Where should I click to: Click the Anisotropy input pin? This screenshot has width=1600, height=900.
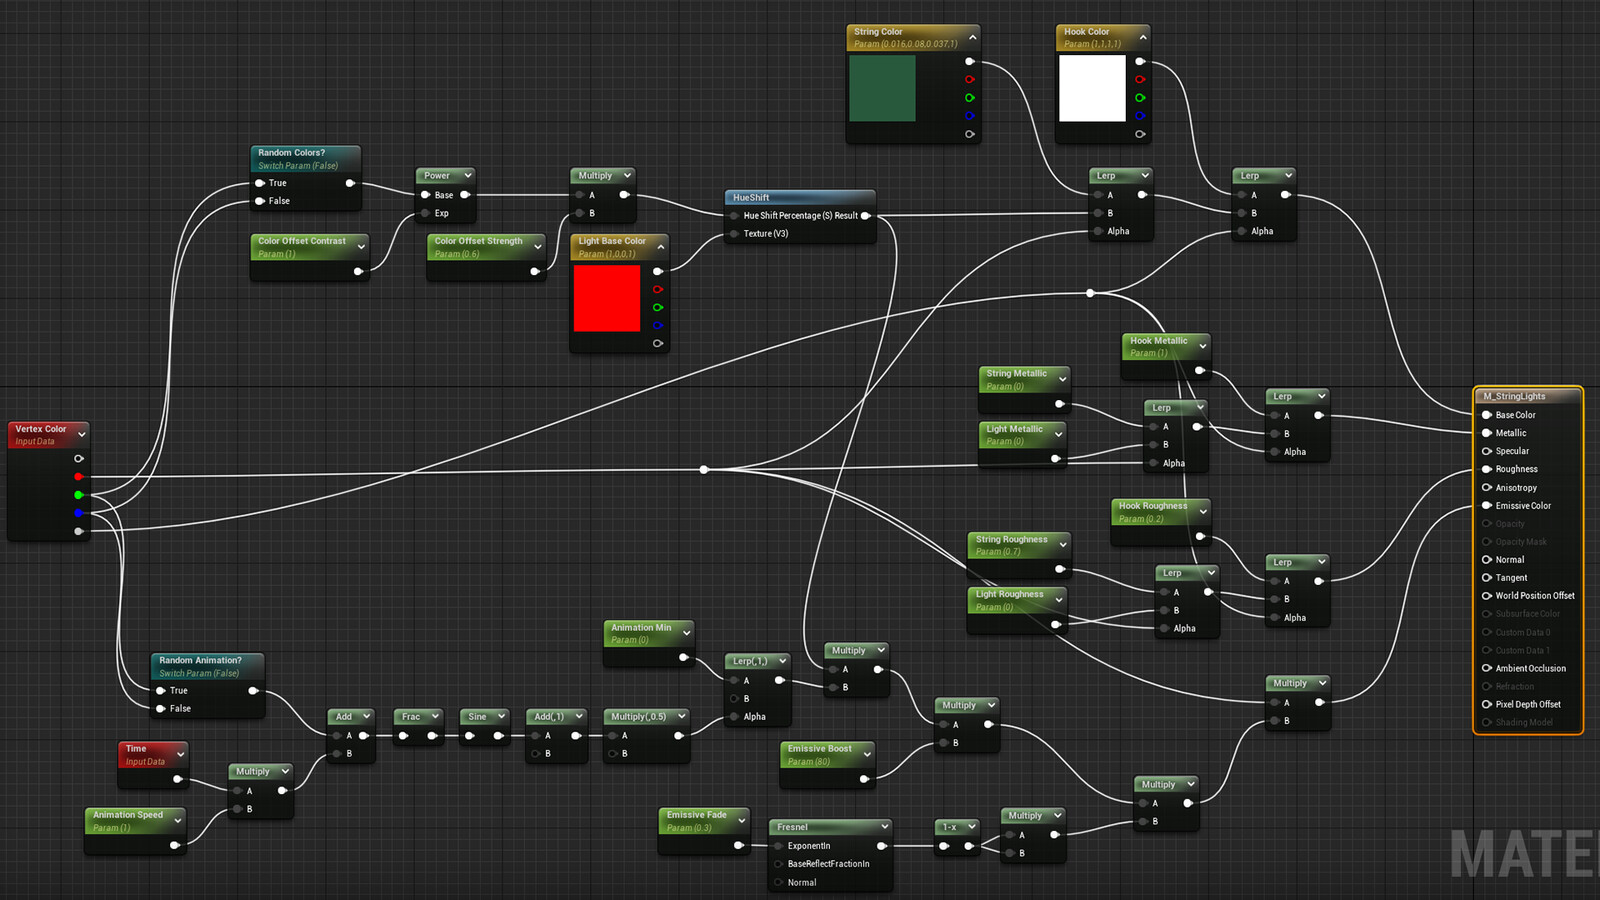[1487, 488]
